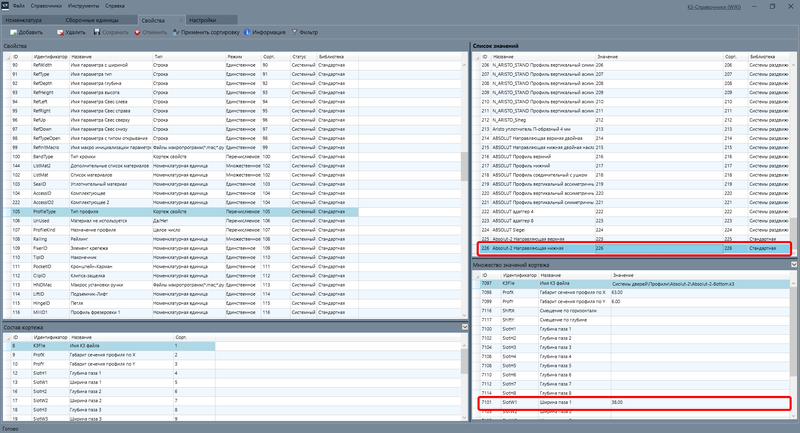Image resolution: width=800 pixels, height=433 pixels.
Task: Click the Список значений vertical scrollbar thumb
Action: [794, 234]
